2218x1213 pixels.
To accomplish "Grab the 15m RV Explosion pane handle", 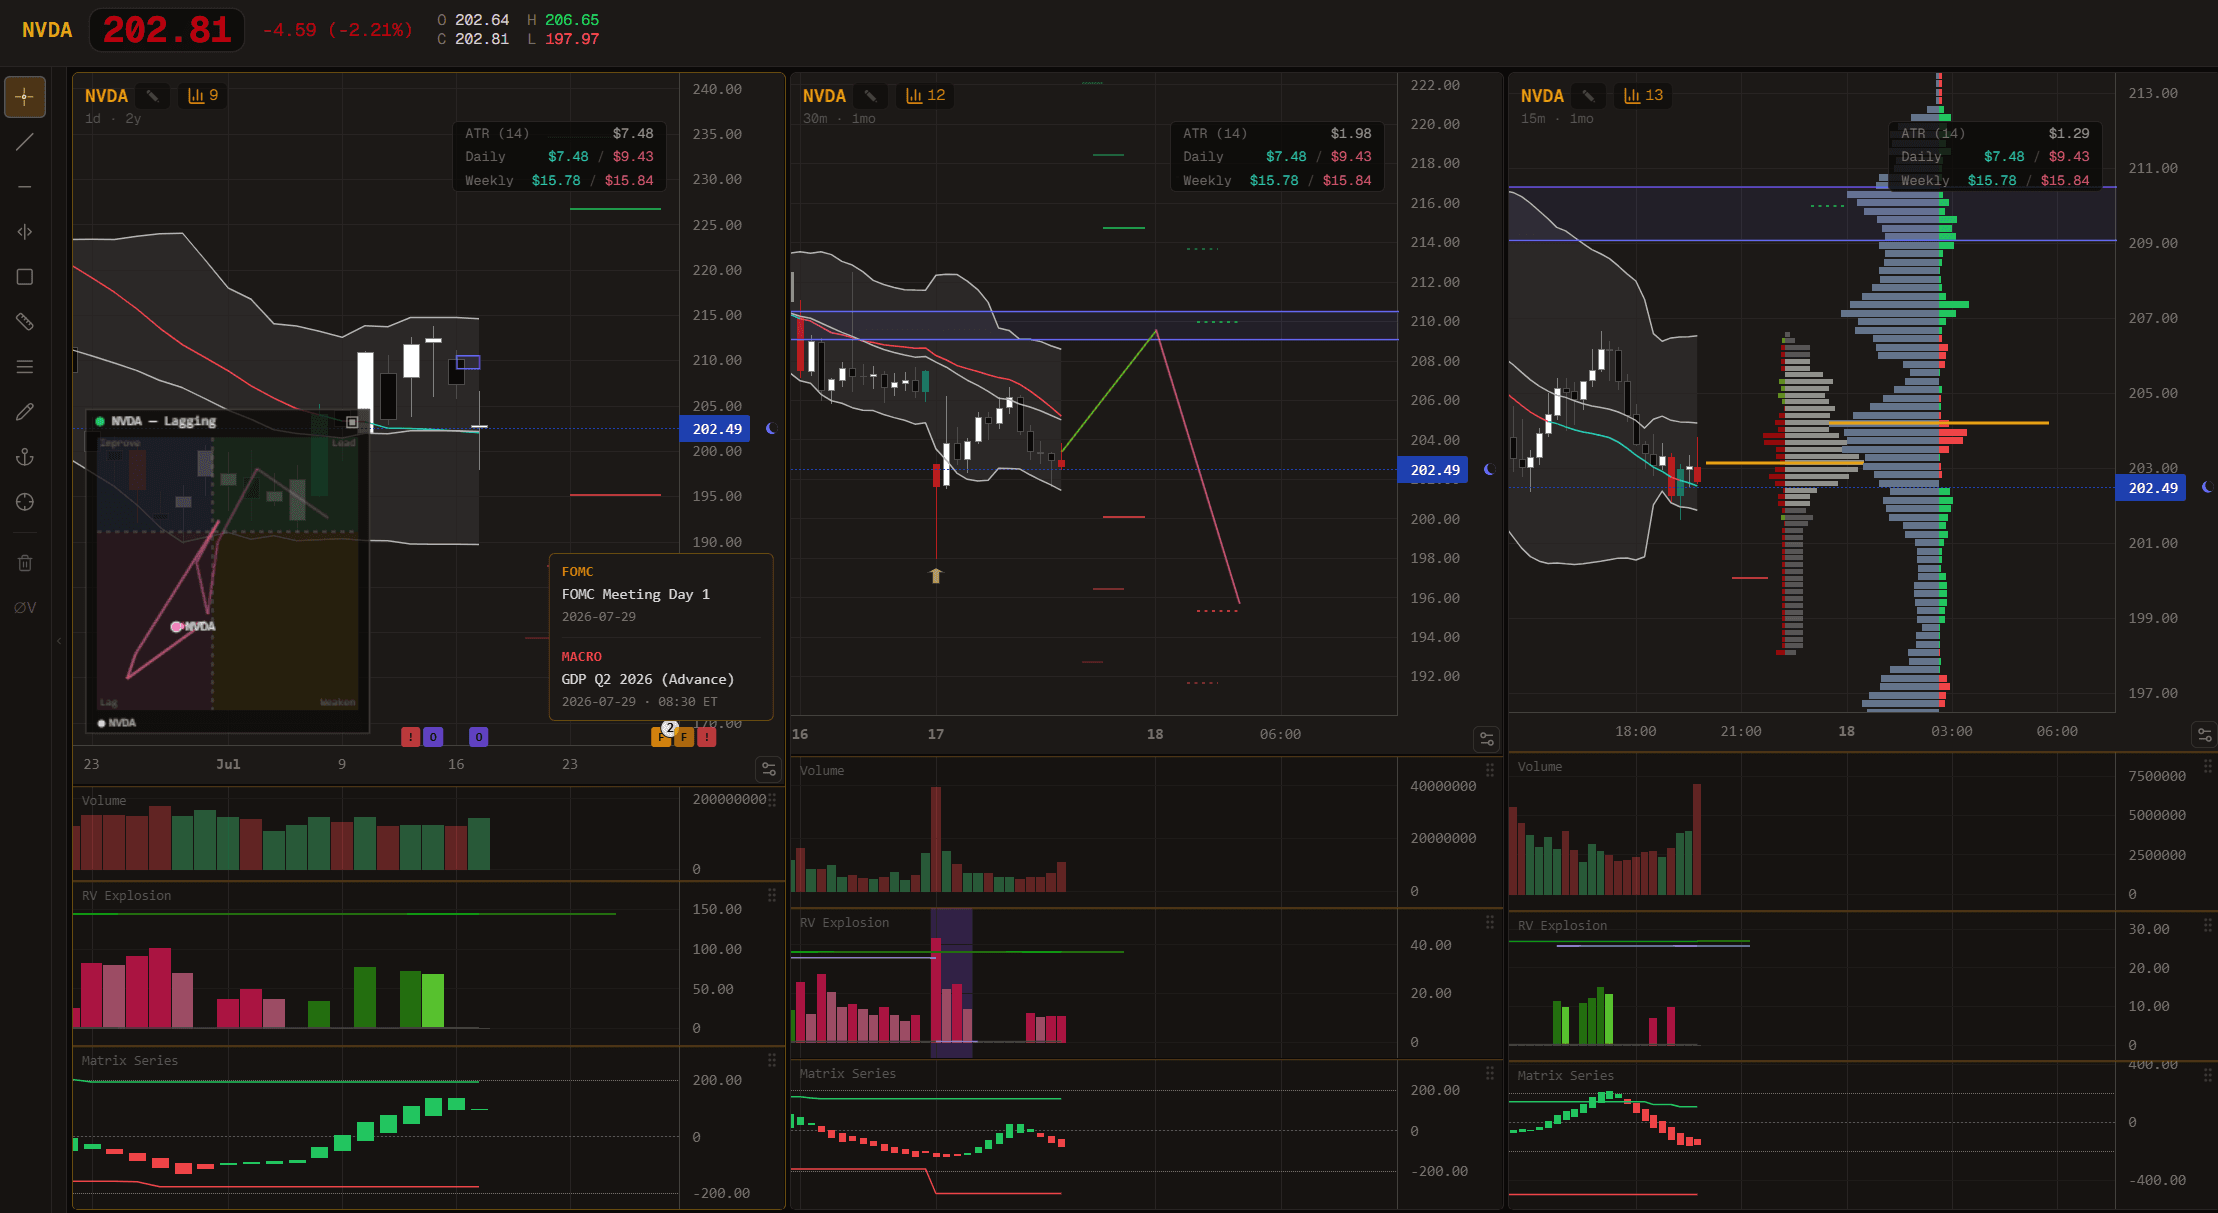I will [x=2208, y=926].
